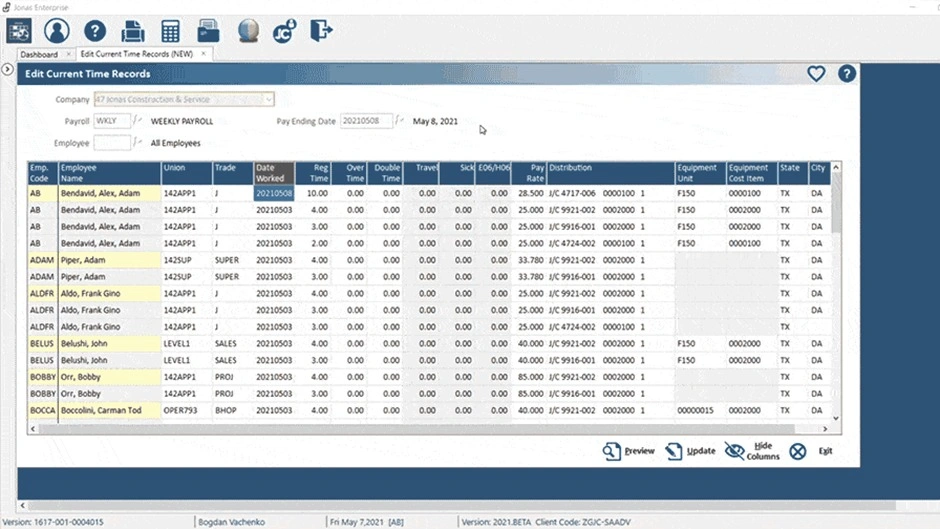Click the JC lock icon in toolbar
The width and height of the screenshot is (940, 529).
(284, 31)
